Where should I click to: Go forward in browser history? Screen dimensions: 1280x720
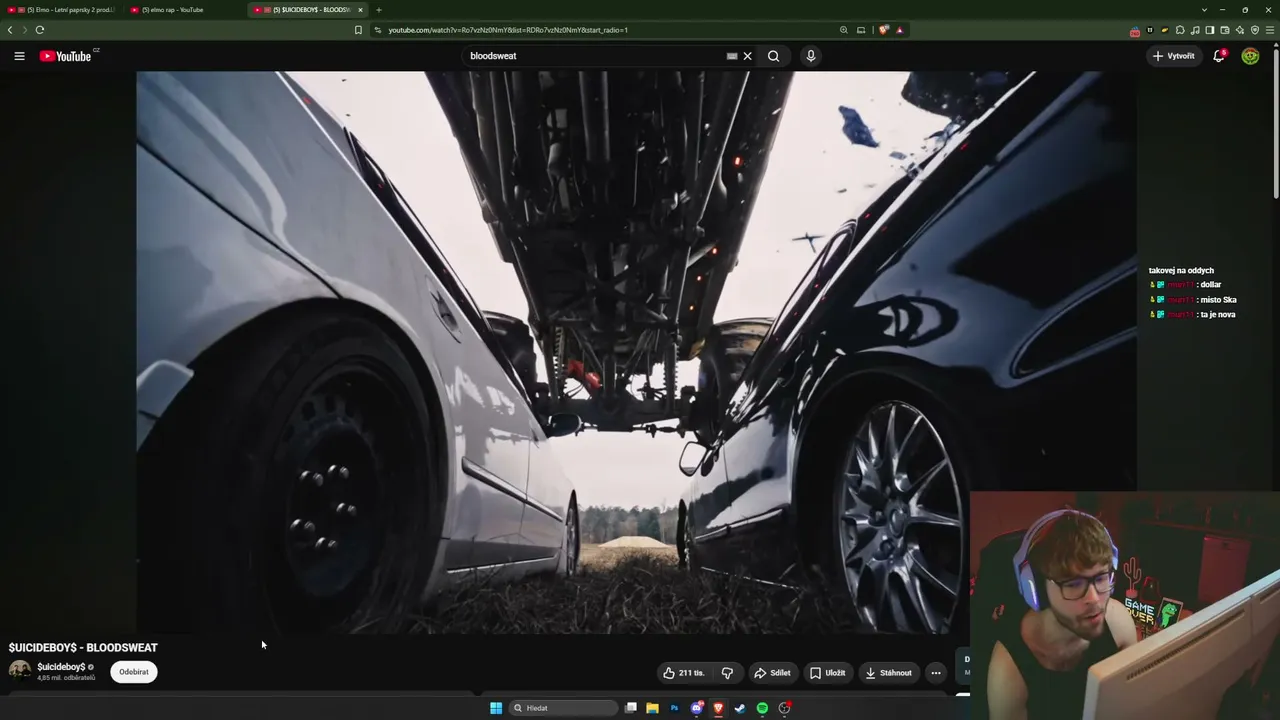tap(25, 30)
